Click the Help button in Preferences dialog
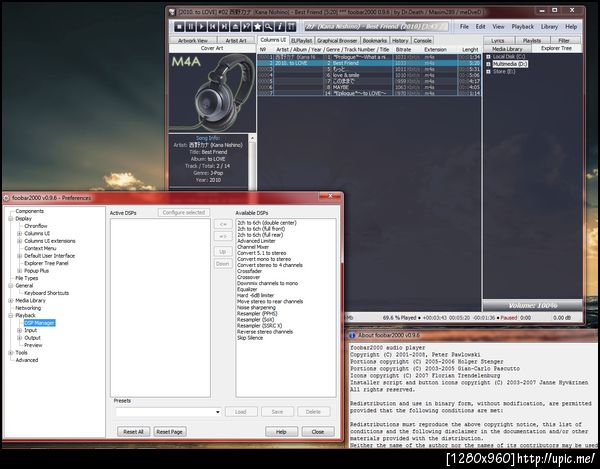 coord(281,432)
